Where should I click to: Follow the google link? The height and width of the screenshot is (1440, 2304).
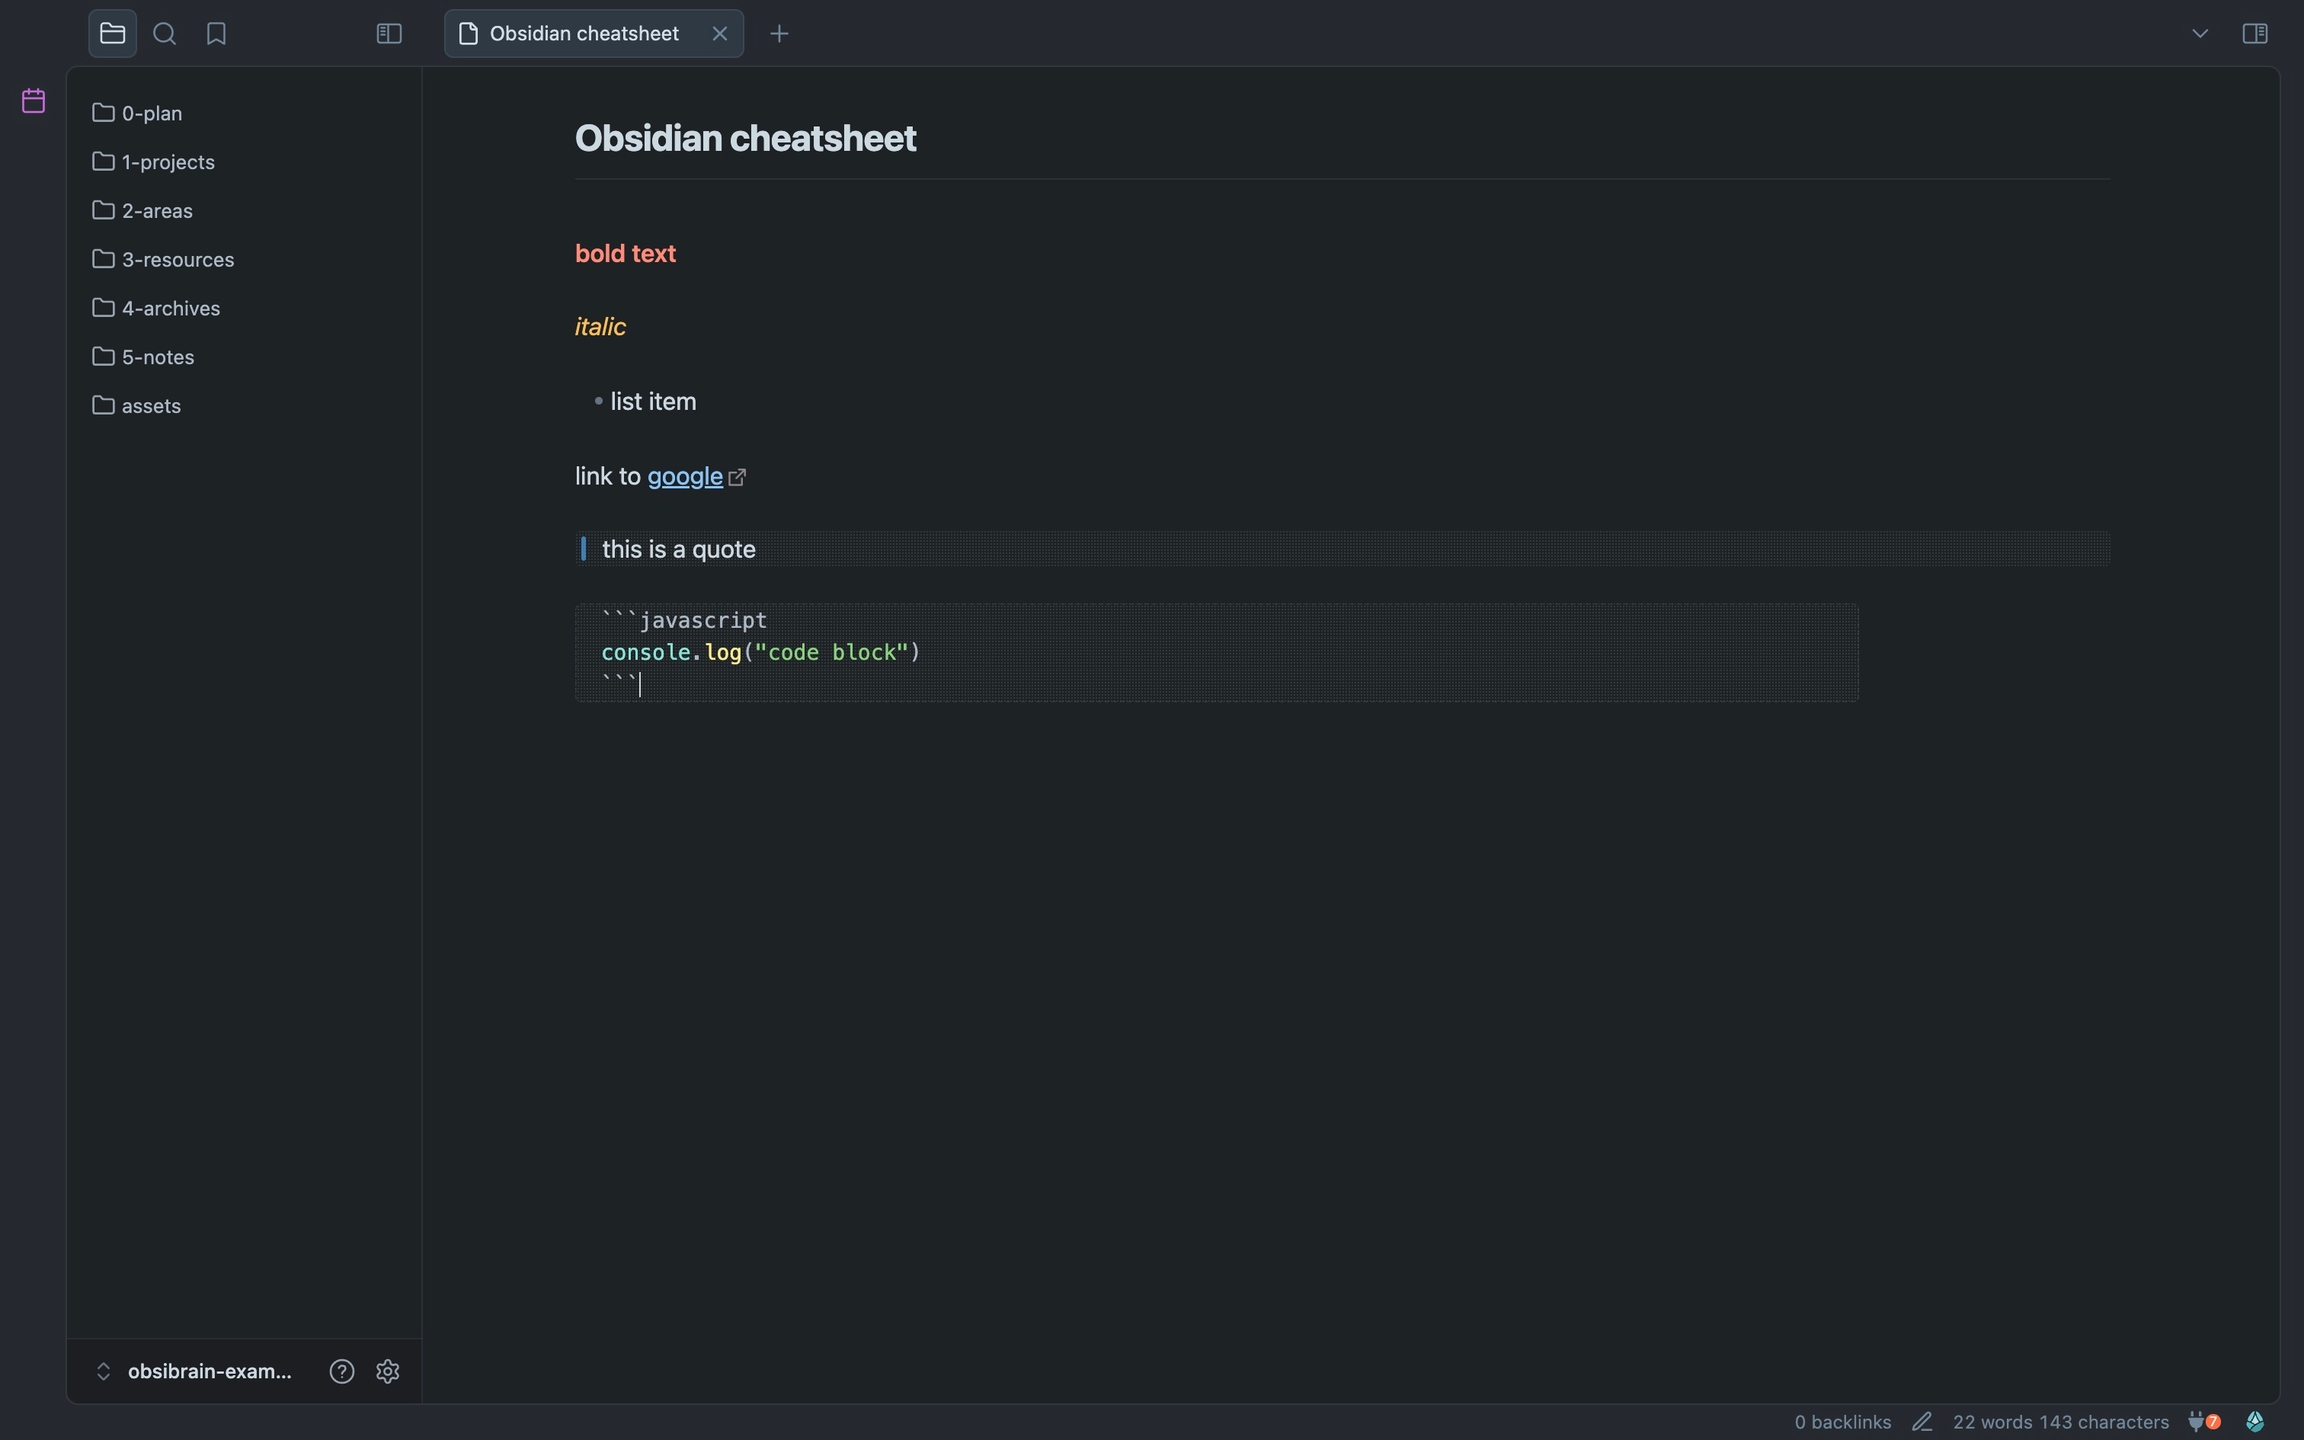pos(684,476)
